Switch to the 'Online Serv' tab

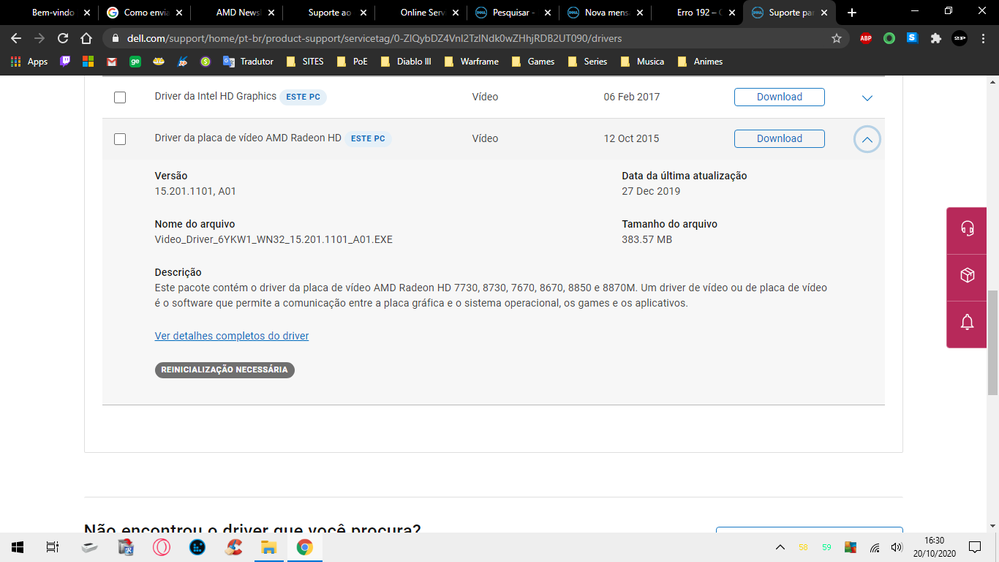[x=422, y=13]
